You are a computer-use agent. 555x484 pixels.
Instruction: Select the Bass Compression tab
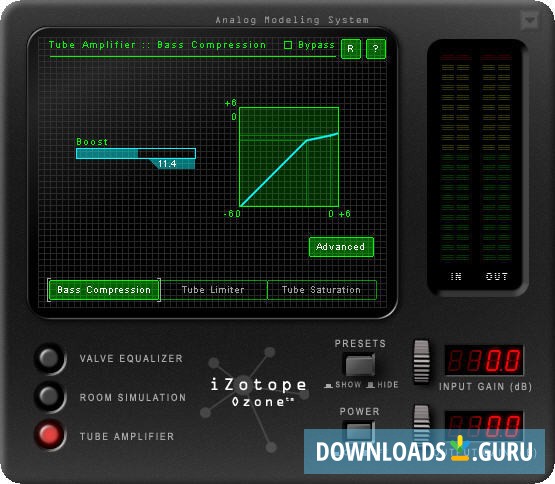click(x=104, y=290)
